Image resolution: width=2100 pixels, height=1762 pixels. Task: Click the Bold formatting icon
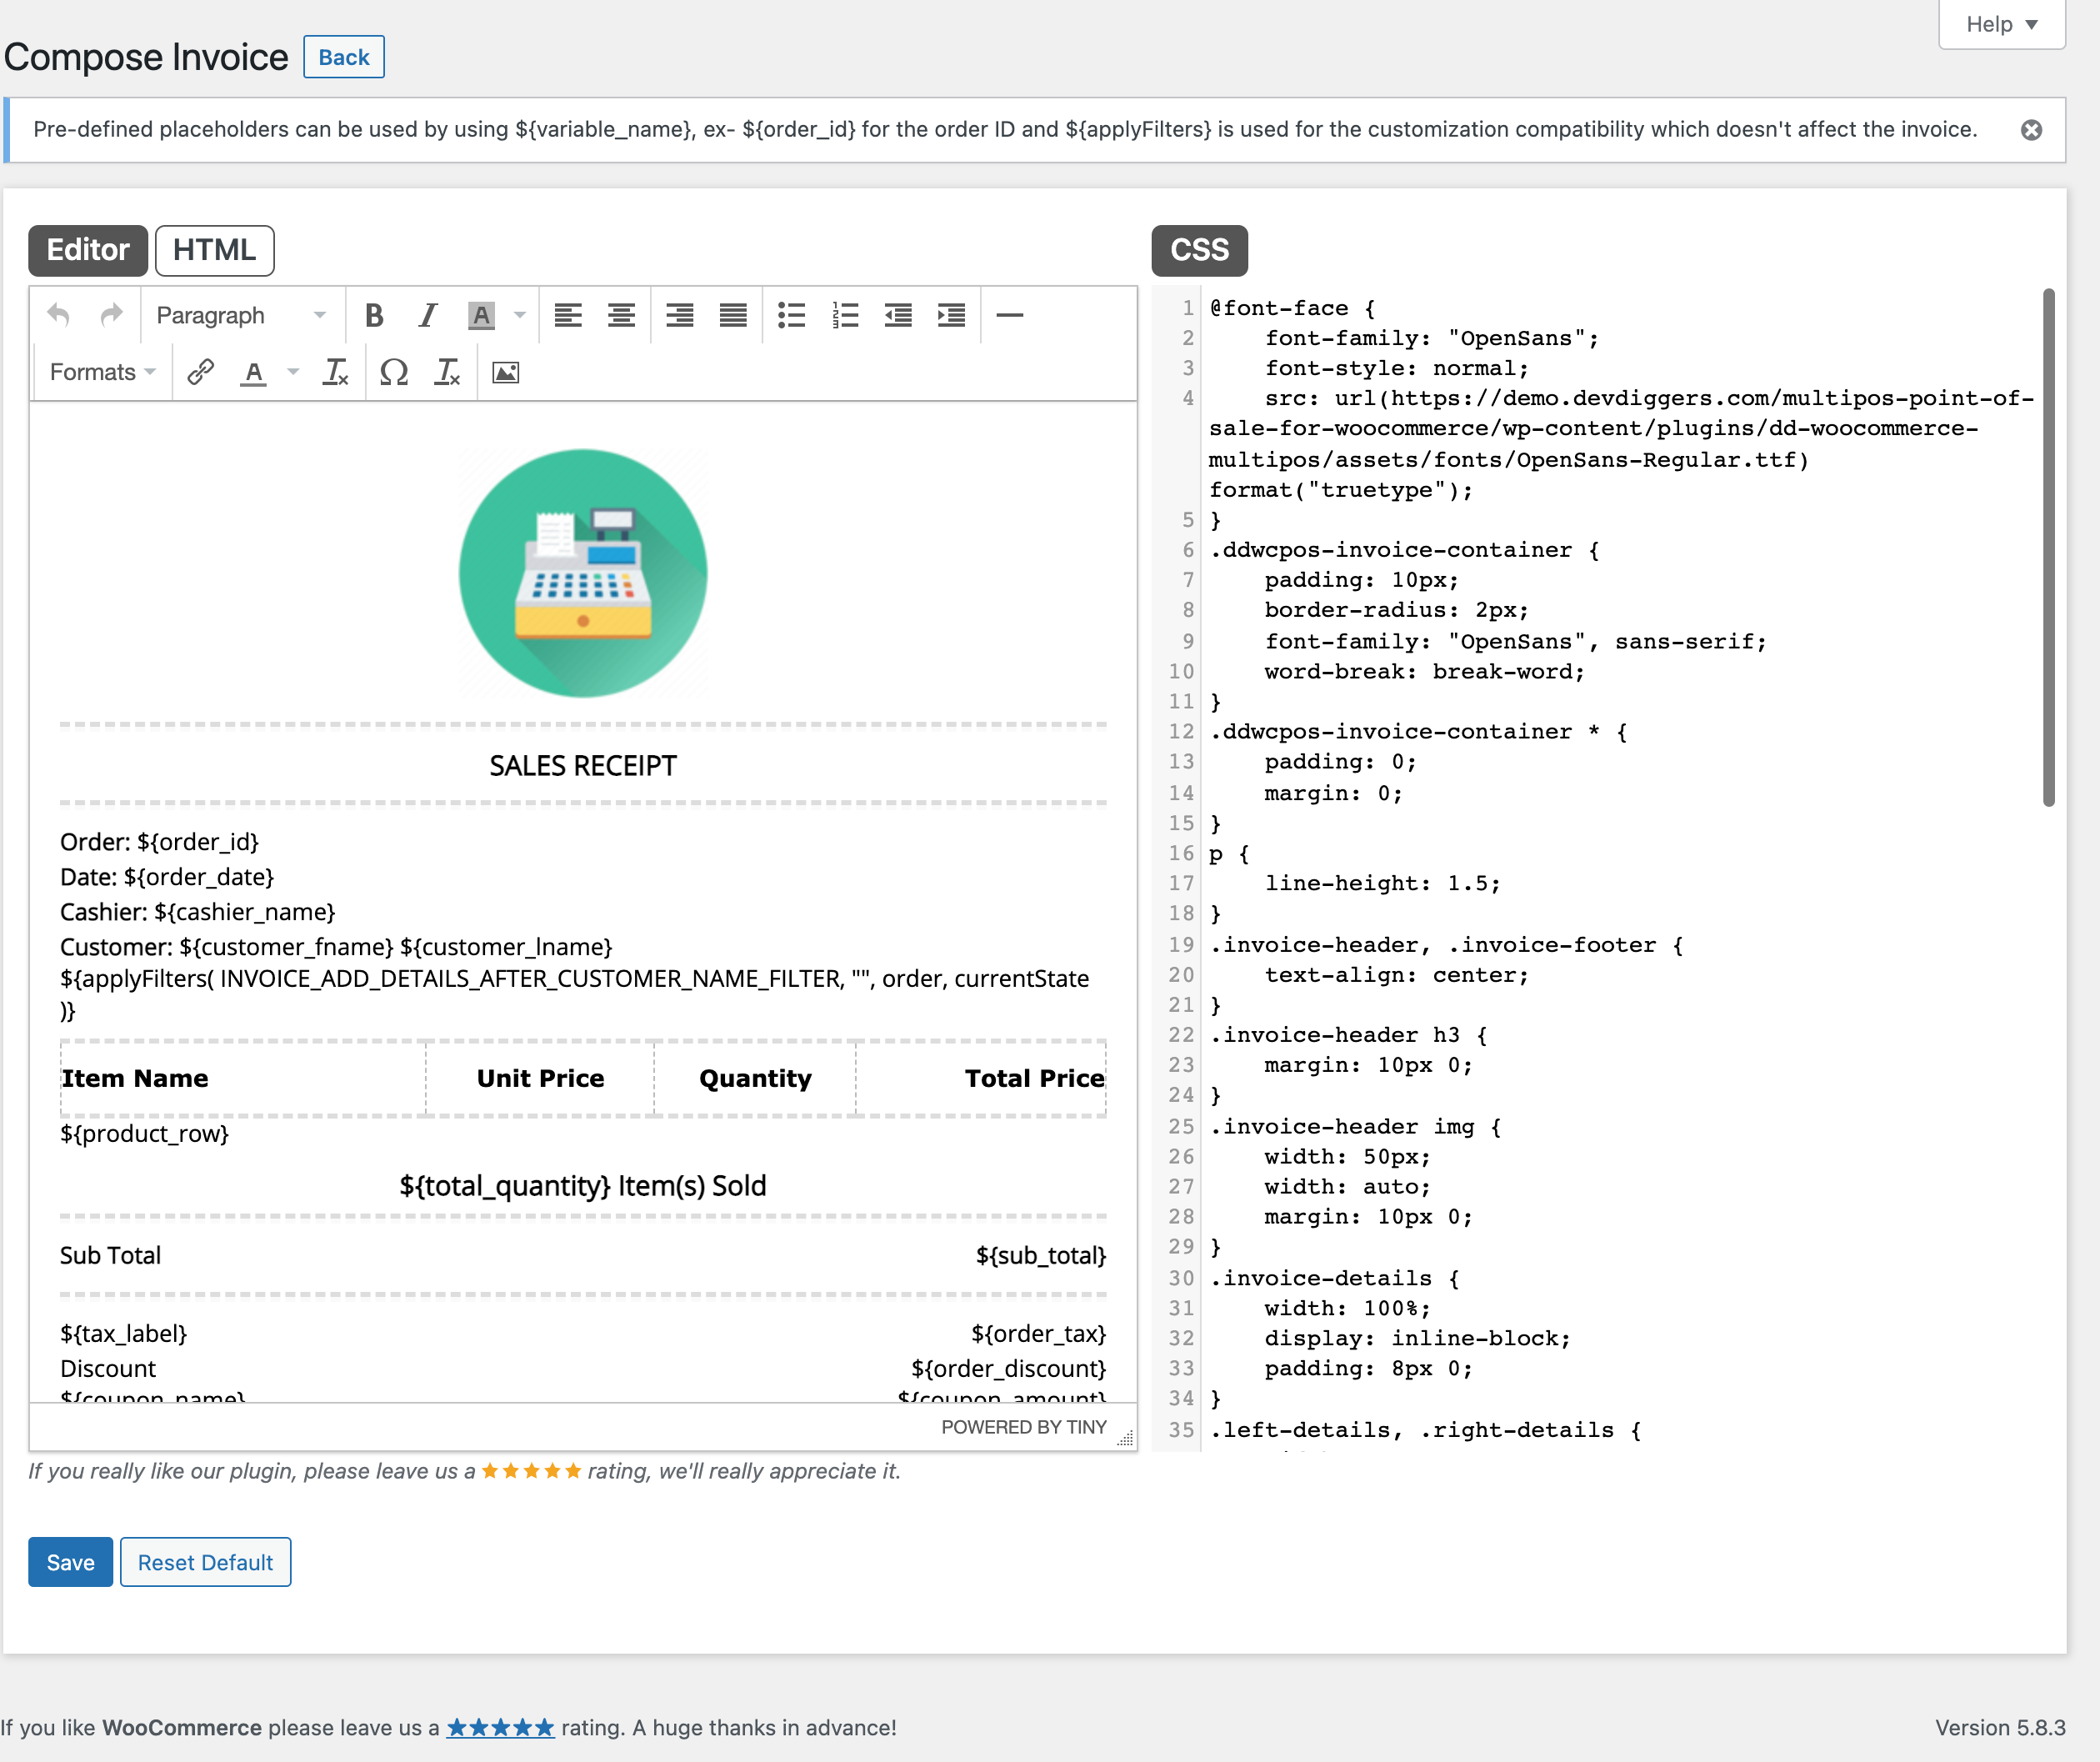click(x=374, y=316)
